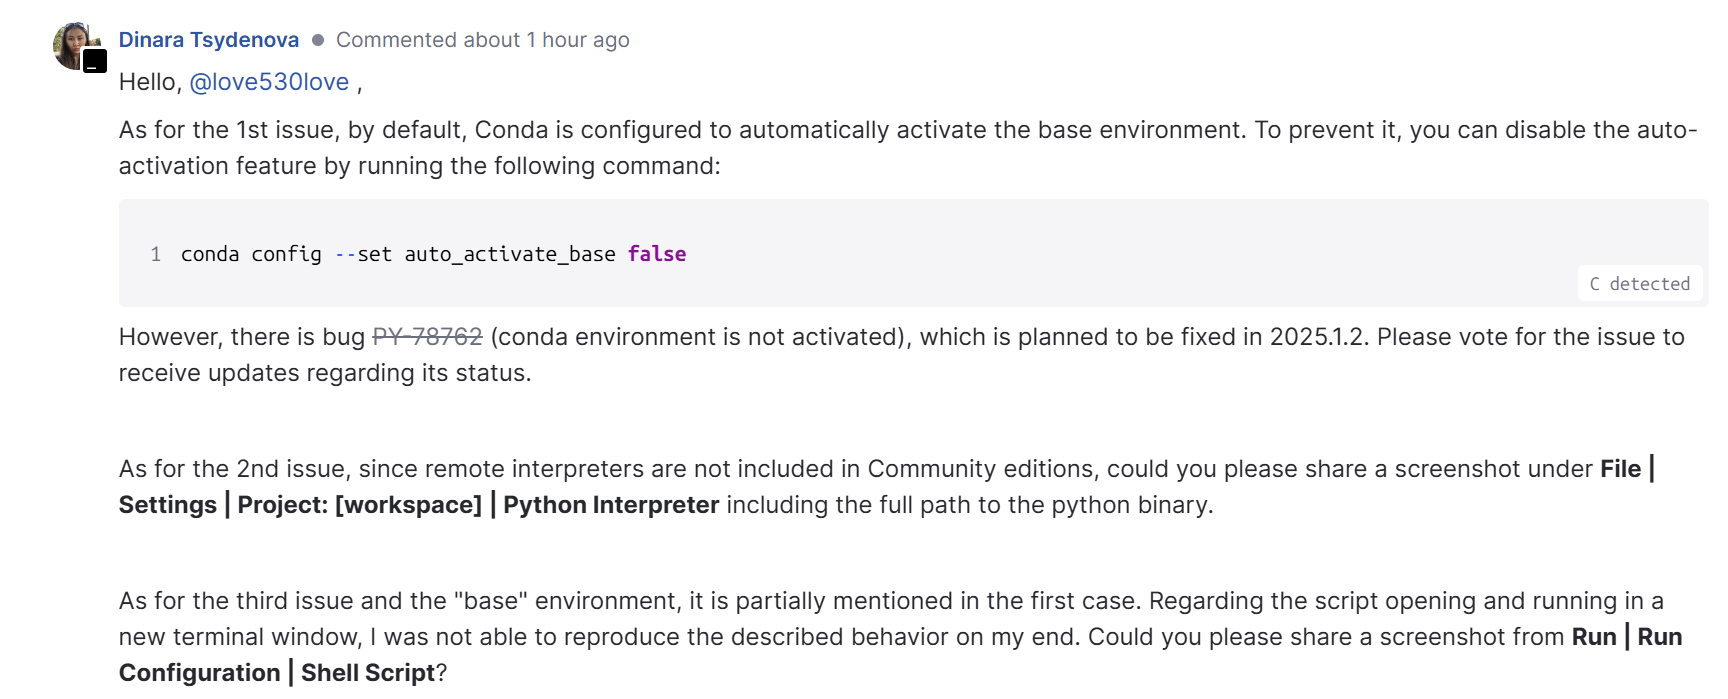Click "auto_activate_base" in the code block
The height and width of the screenshot is (699, 1728).
click(509, 254)
